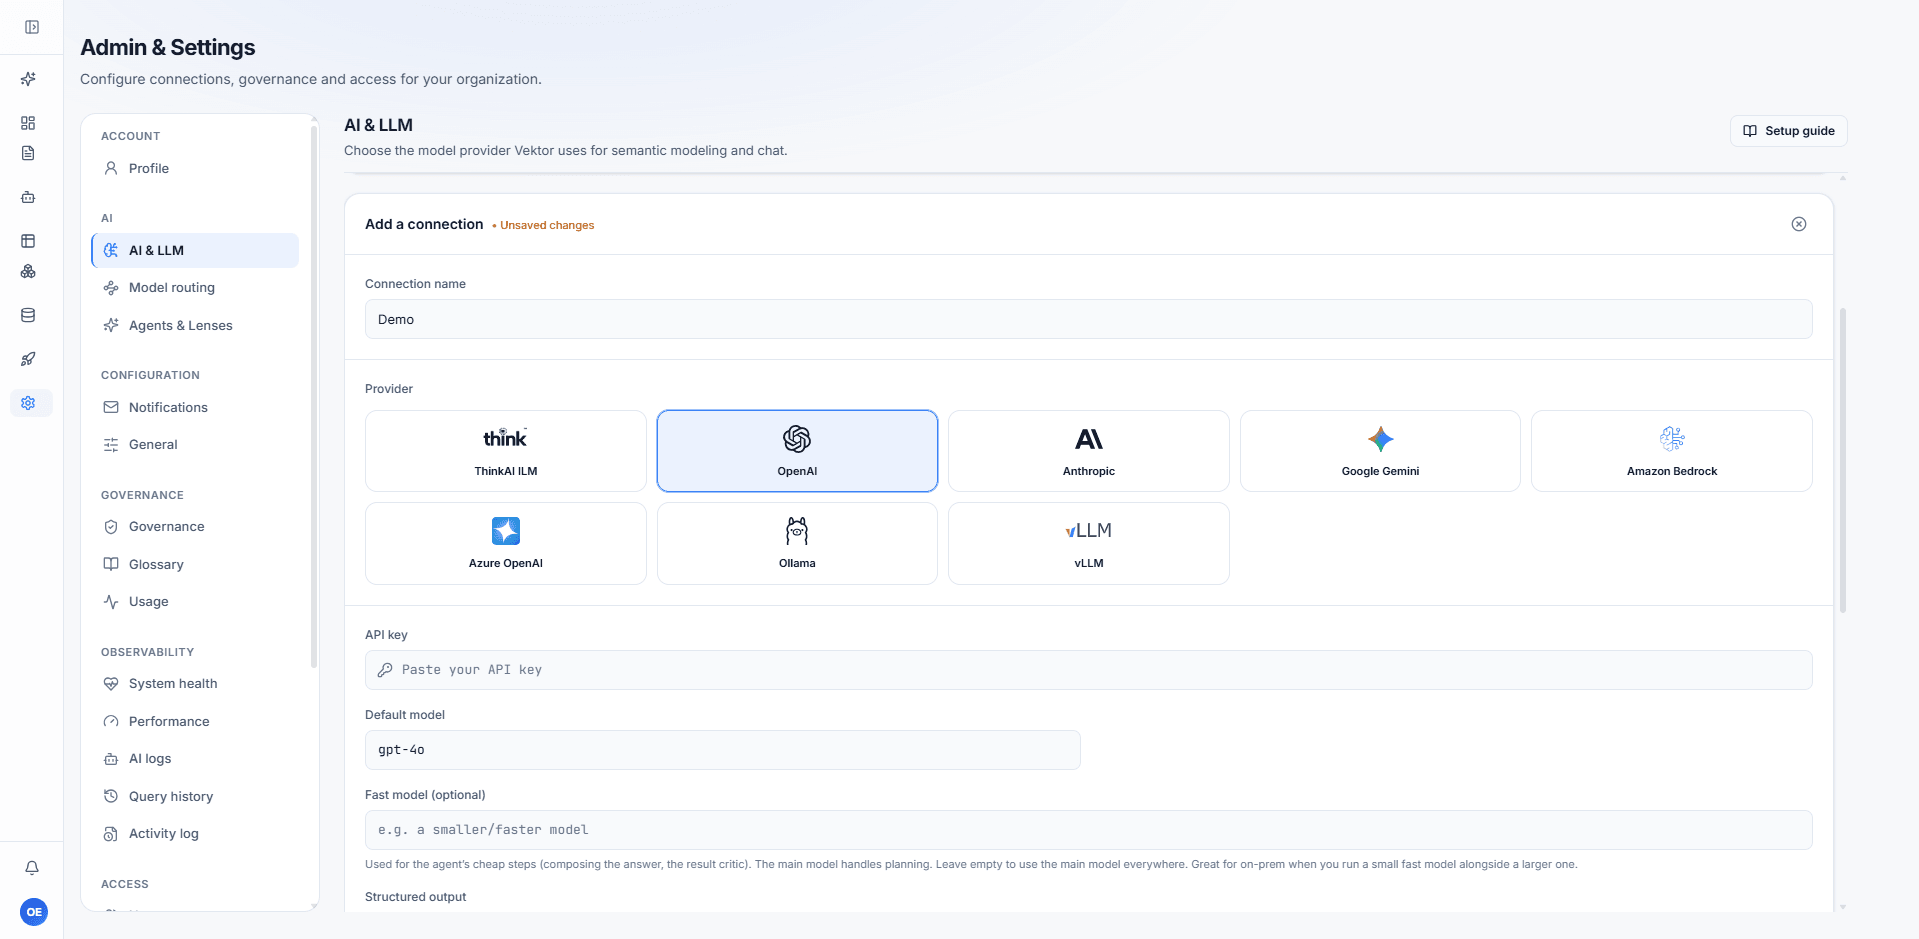
Task: Open the Glossary page
Action: 195,564
